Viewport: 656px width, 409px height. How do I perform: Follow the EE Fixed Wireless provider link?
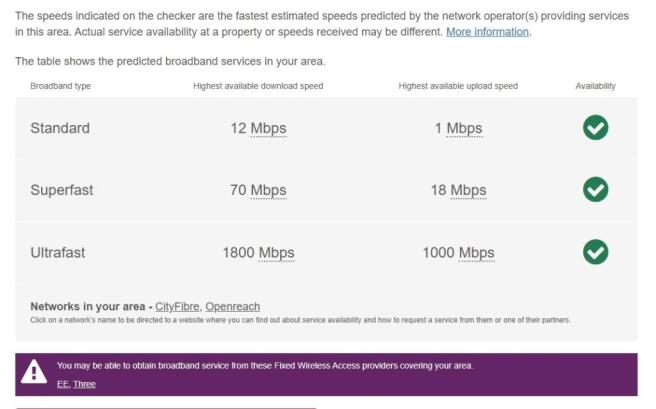click(x=63, y=384)
